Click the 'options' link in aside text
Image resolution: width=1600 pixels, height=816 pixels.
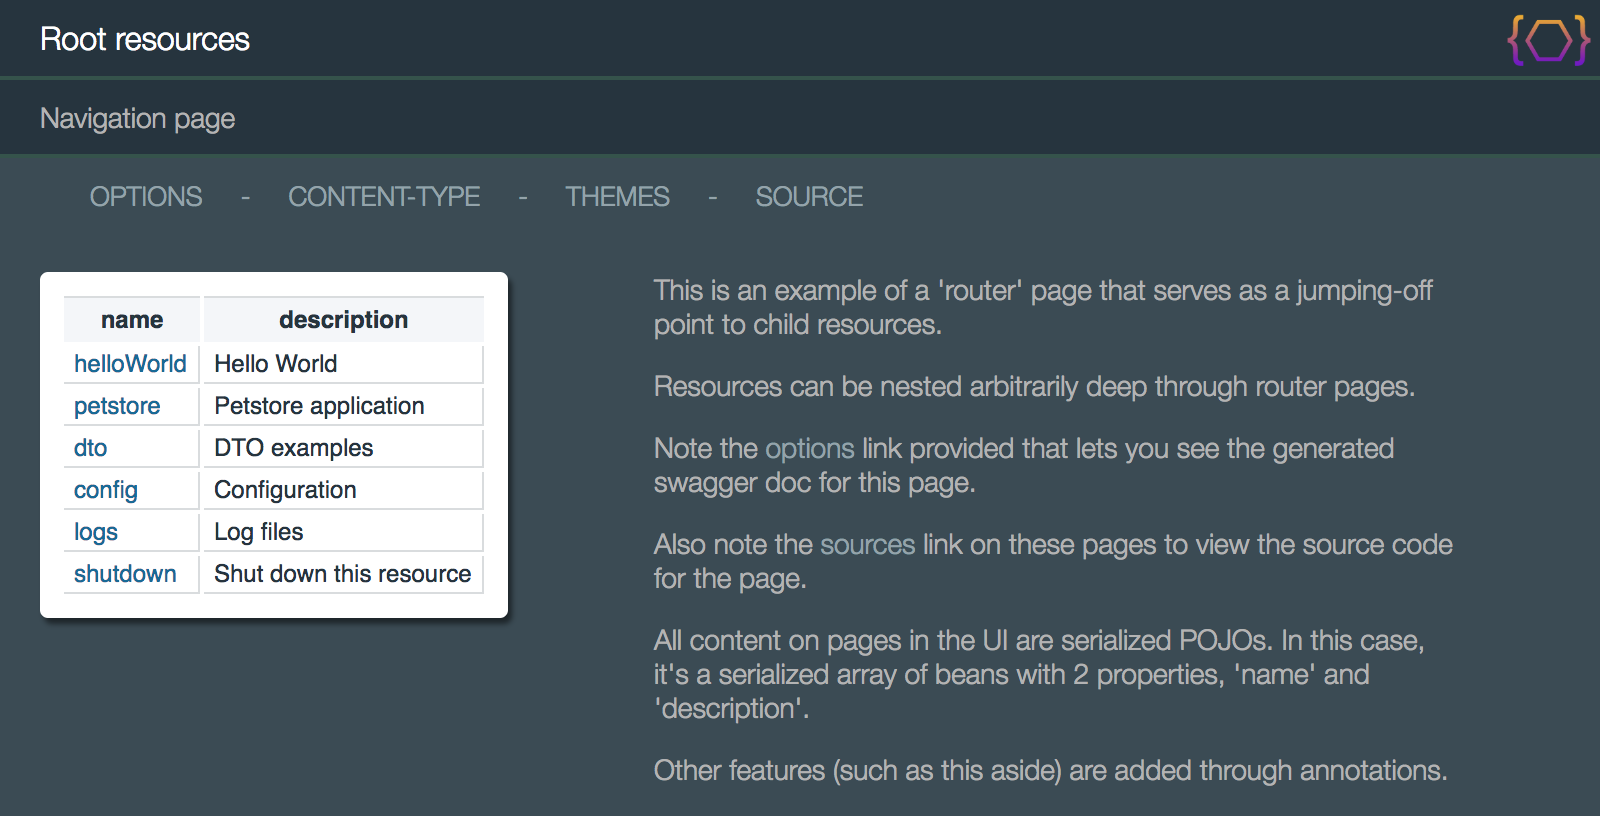pos(809,449)
